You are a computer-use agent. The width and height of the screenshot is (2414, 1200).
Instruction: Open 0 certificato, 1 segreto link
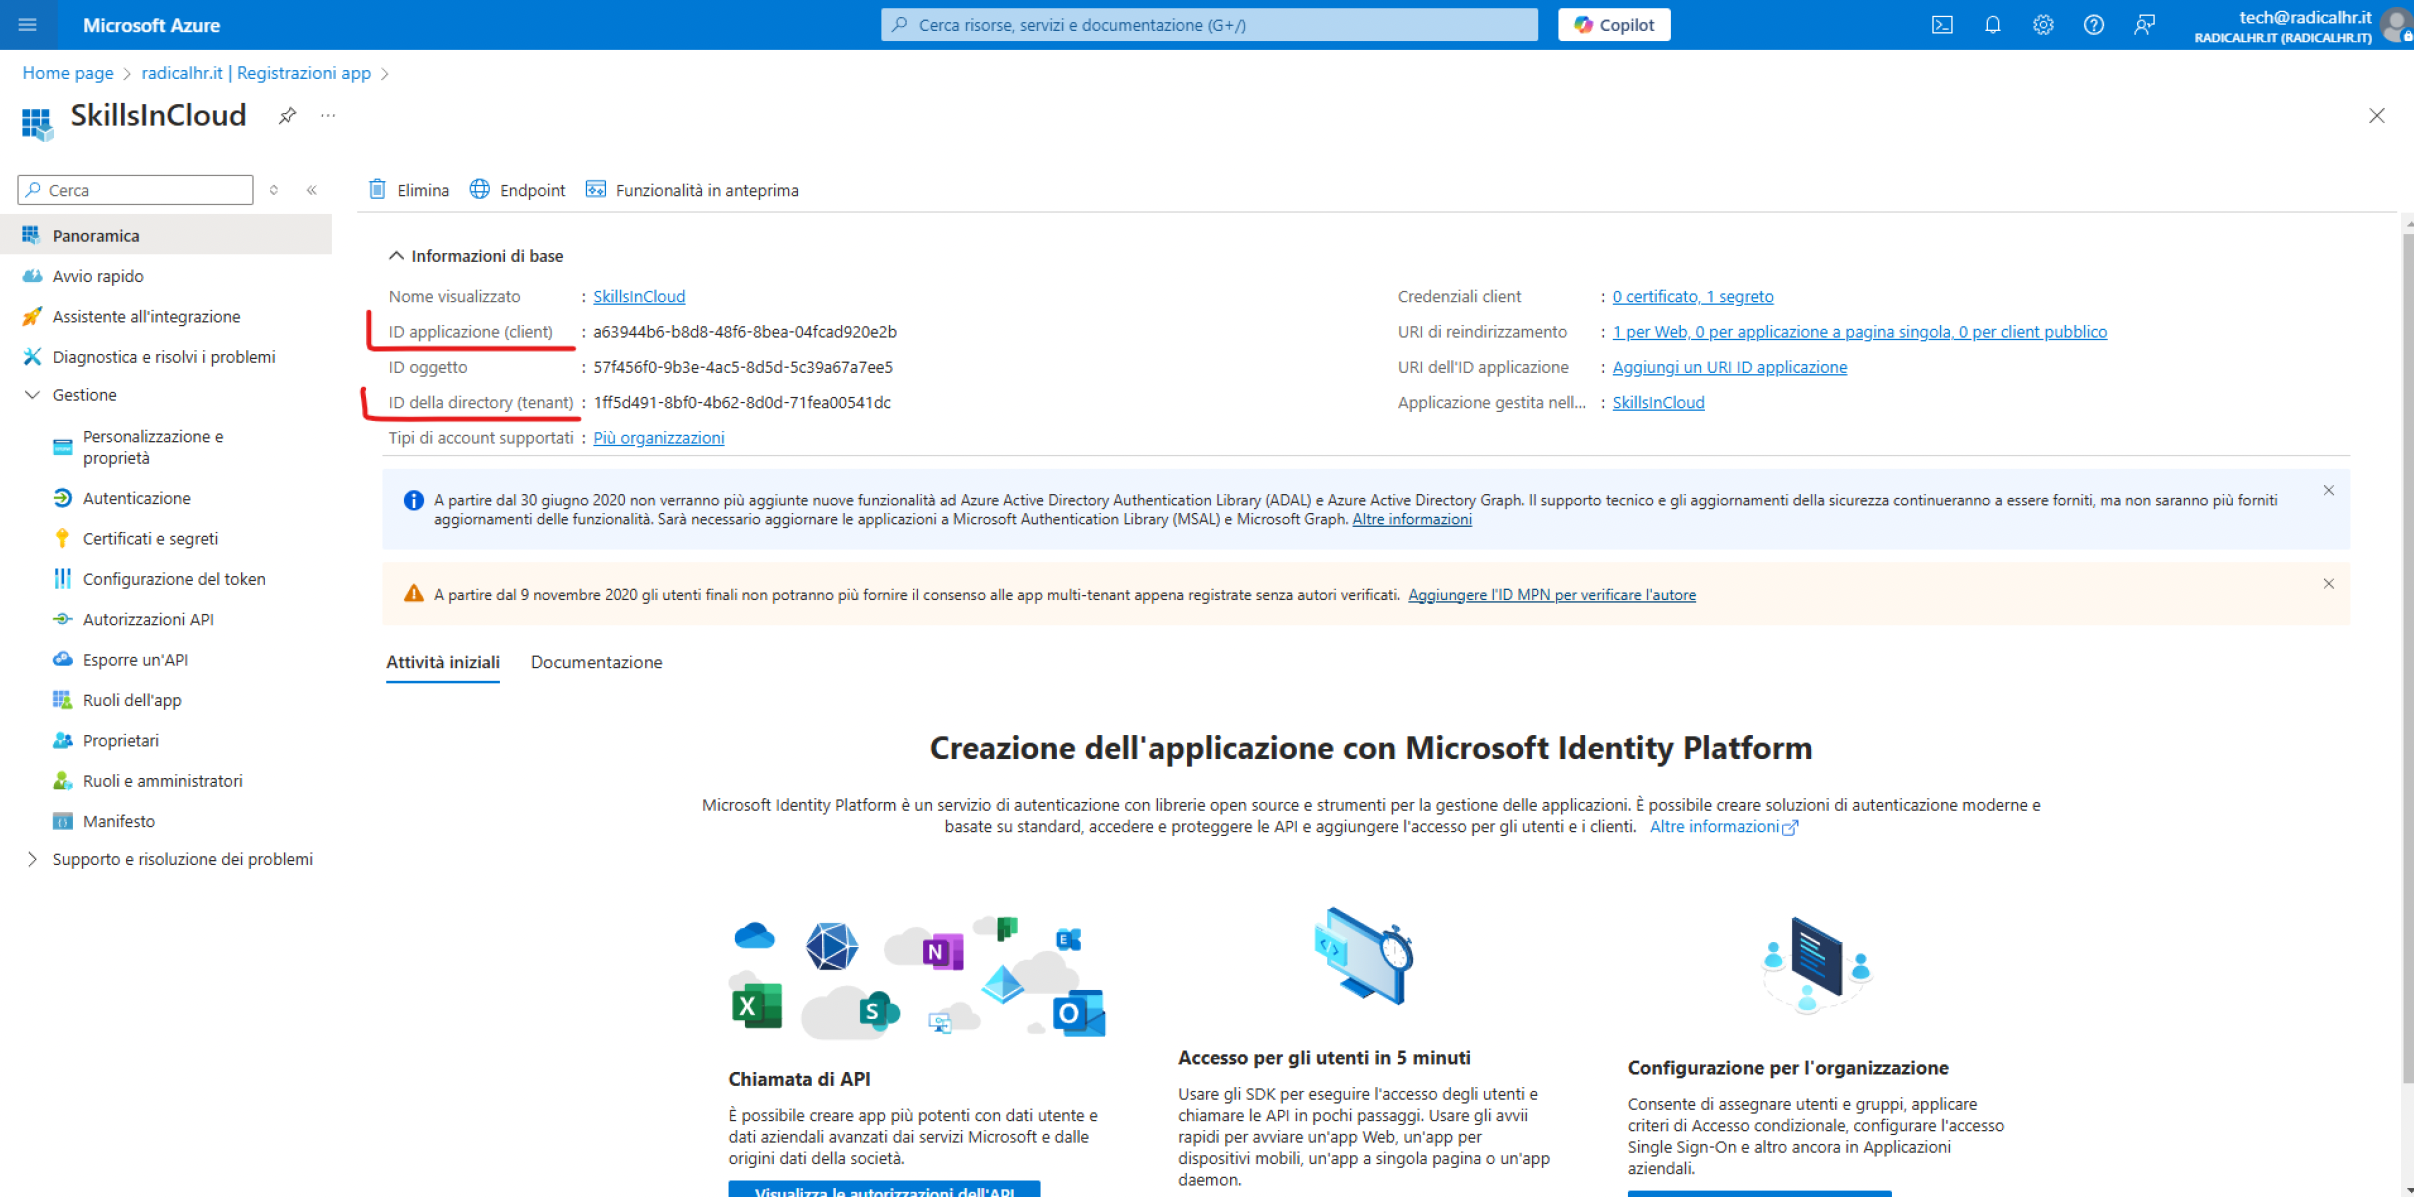[1693, 297]
